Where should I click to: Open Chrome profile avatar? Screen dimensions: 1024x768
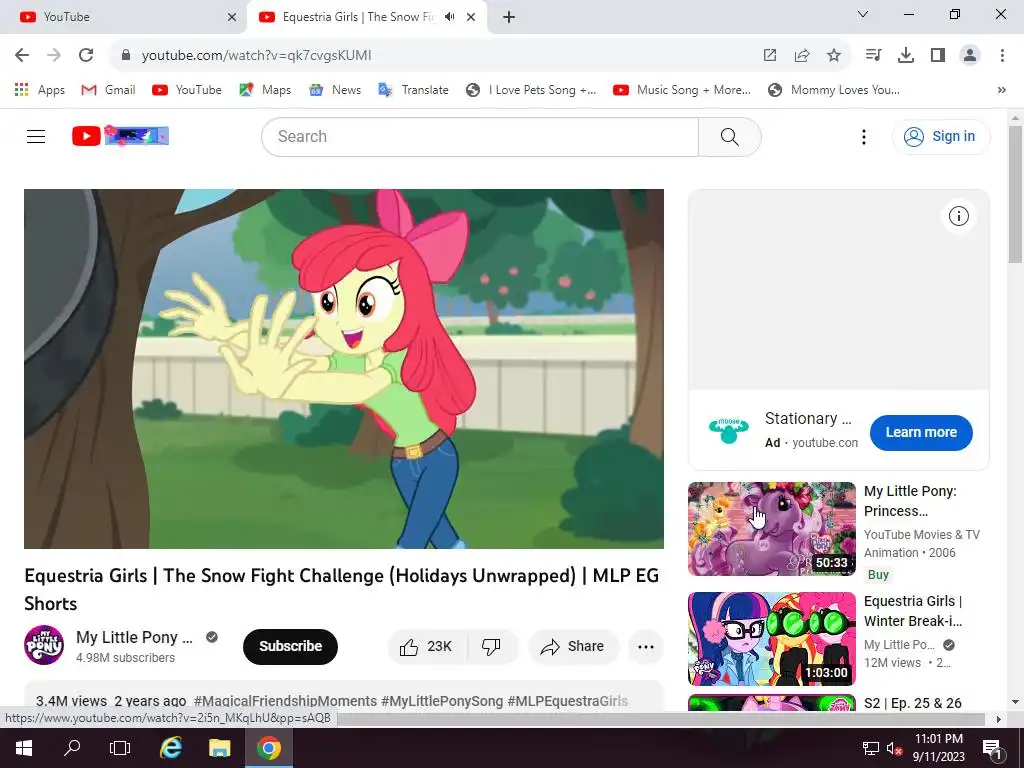(x=970, y=55)
